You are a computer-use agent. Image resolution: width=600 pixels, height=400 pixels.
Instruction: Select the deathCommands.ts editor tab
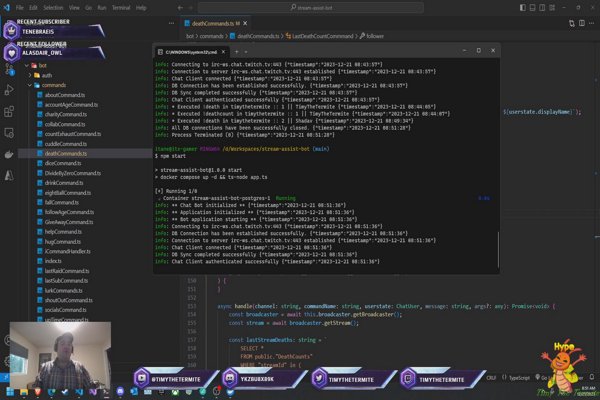click(215, 23)
